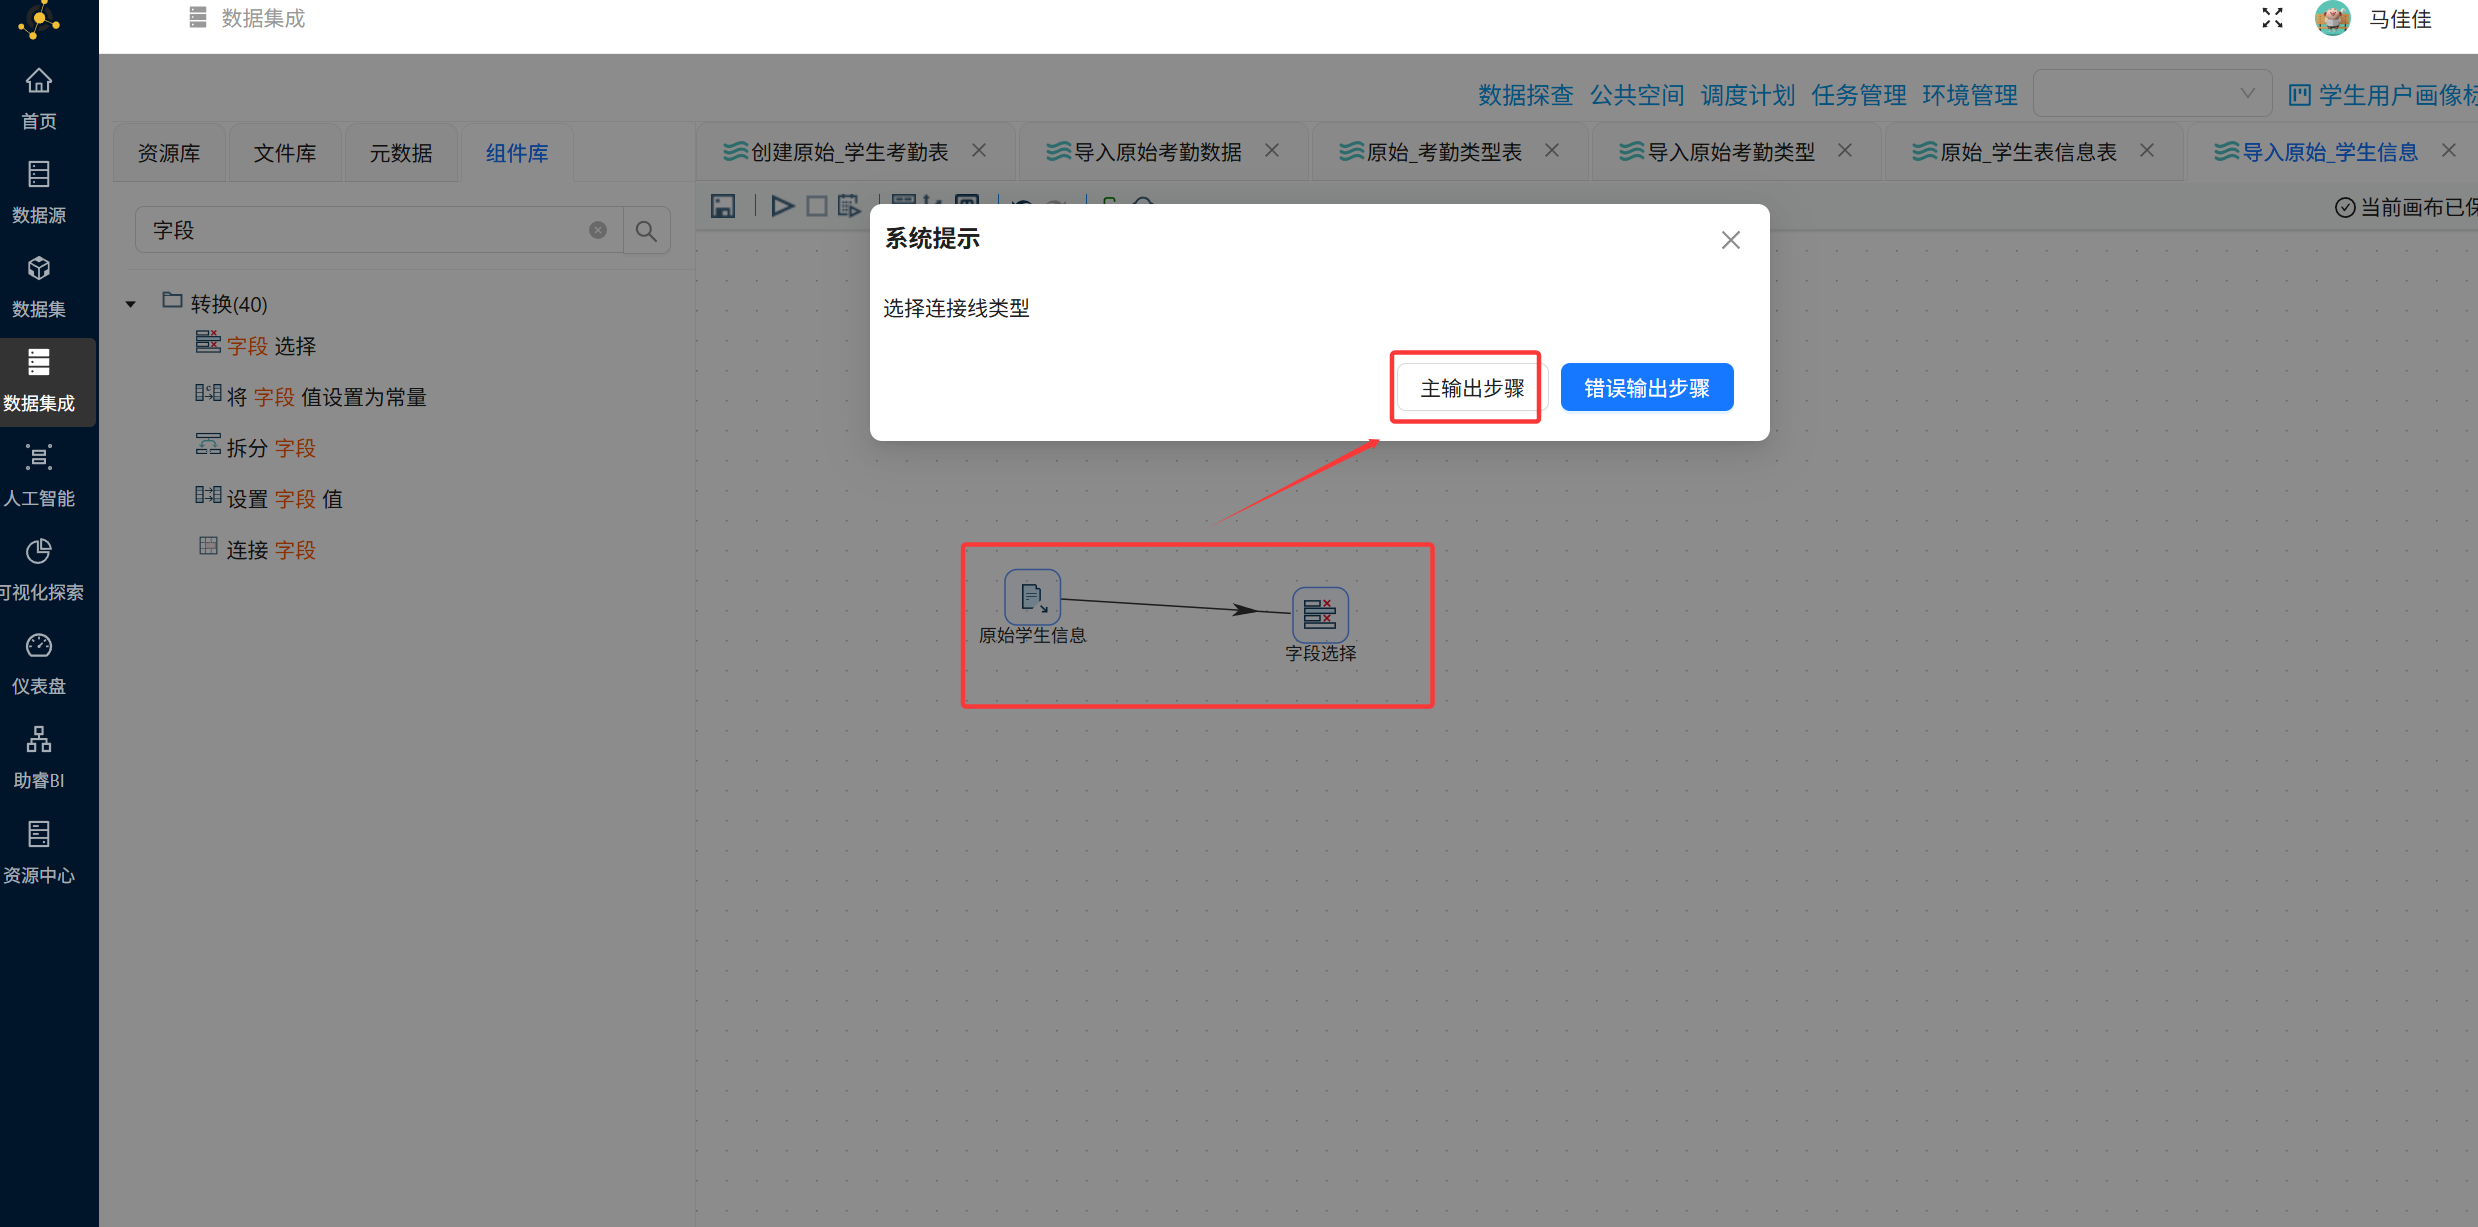Image resolution: width=2478 pixels, height=1227 pixels.
Task: Click the scheduled-run calendar icon
Action: click(x=849, y=206)
